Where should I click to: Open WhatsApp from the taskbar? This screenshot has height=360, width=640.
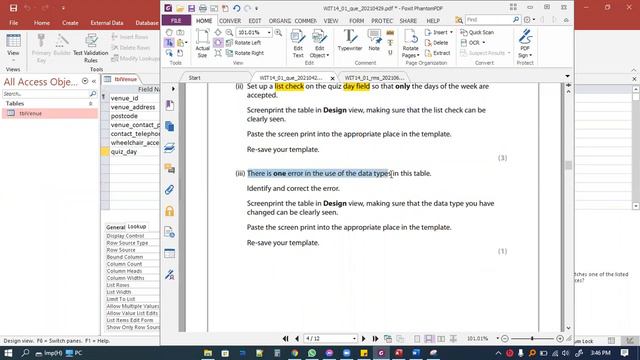tap(312, 353)
